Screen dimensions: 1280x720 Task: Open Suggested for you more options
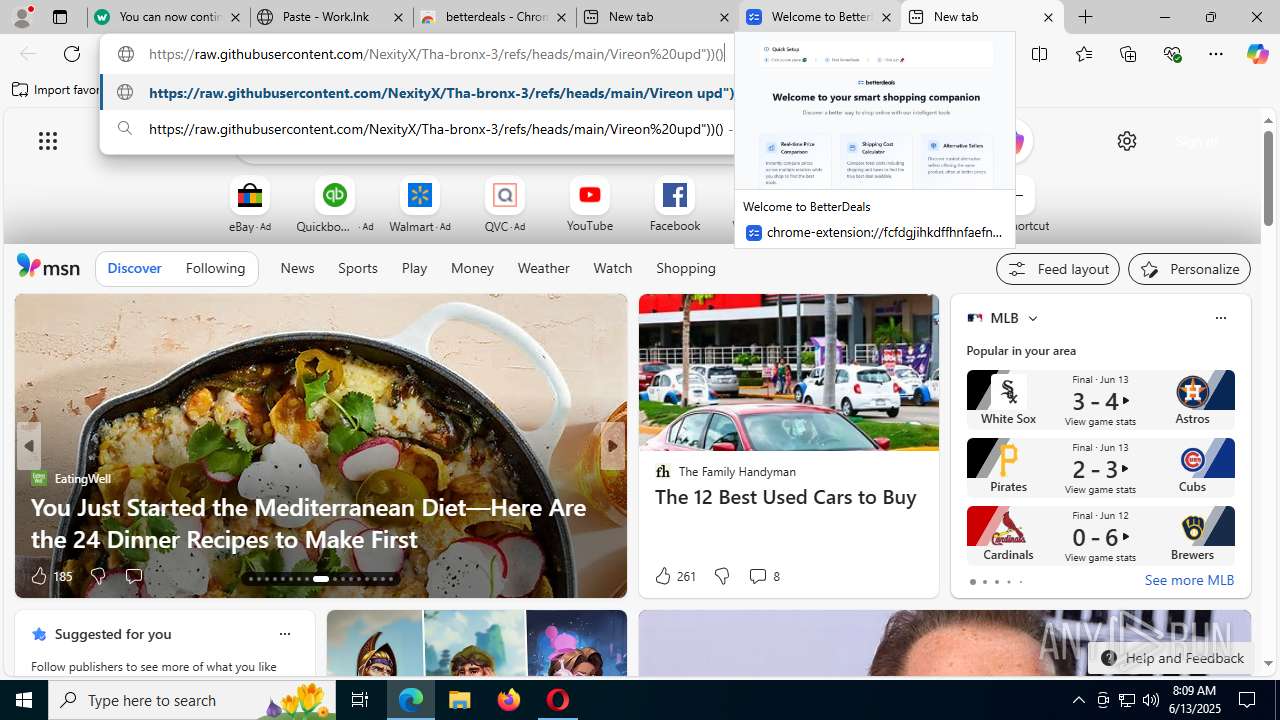click(284, 634)
